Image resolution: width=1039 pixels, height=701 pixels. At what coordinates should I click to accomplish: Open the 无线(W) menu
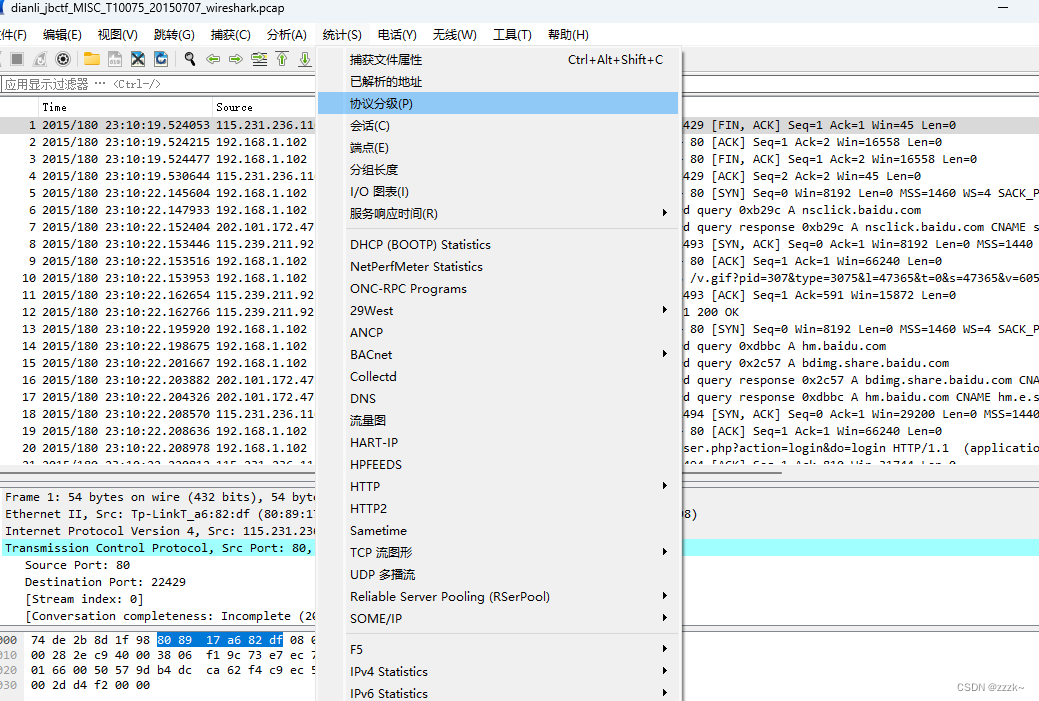tap(454, 34)
